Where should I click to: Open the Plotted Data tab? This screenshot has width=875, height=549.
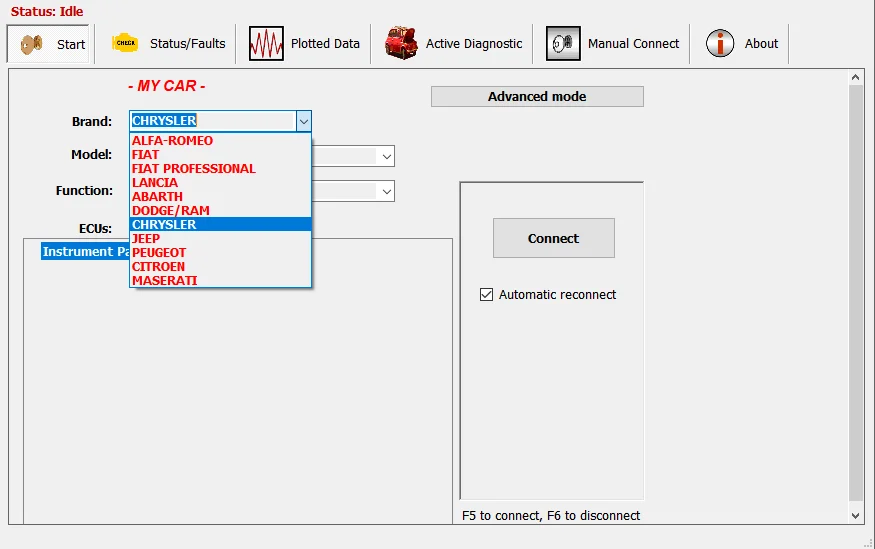pyautogui.click(x=304, y=44)
